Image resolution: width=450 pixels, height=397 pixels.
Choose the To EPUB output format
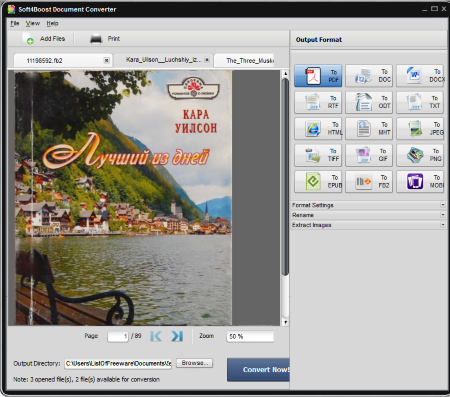(318, 182)
